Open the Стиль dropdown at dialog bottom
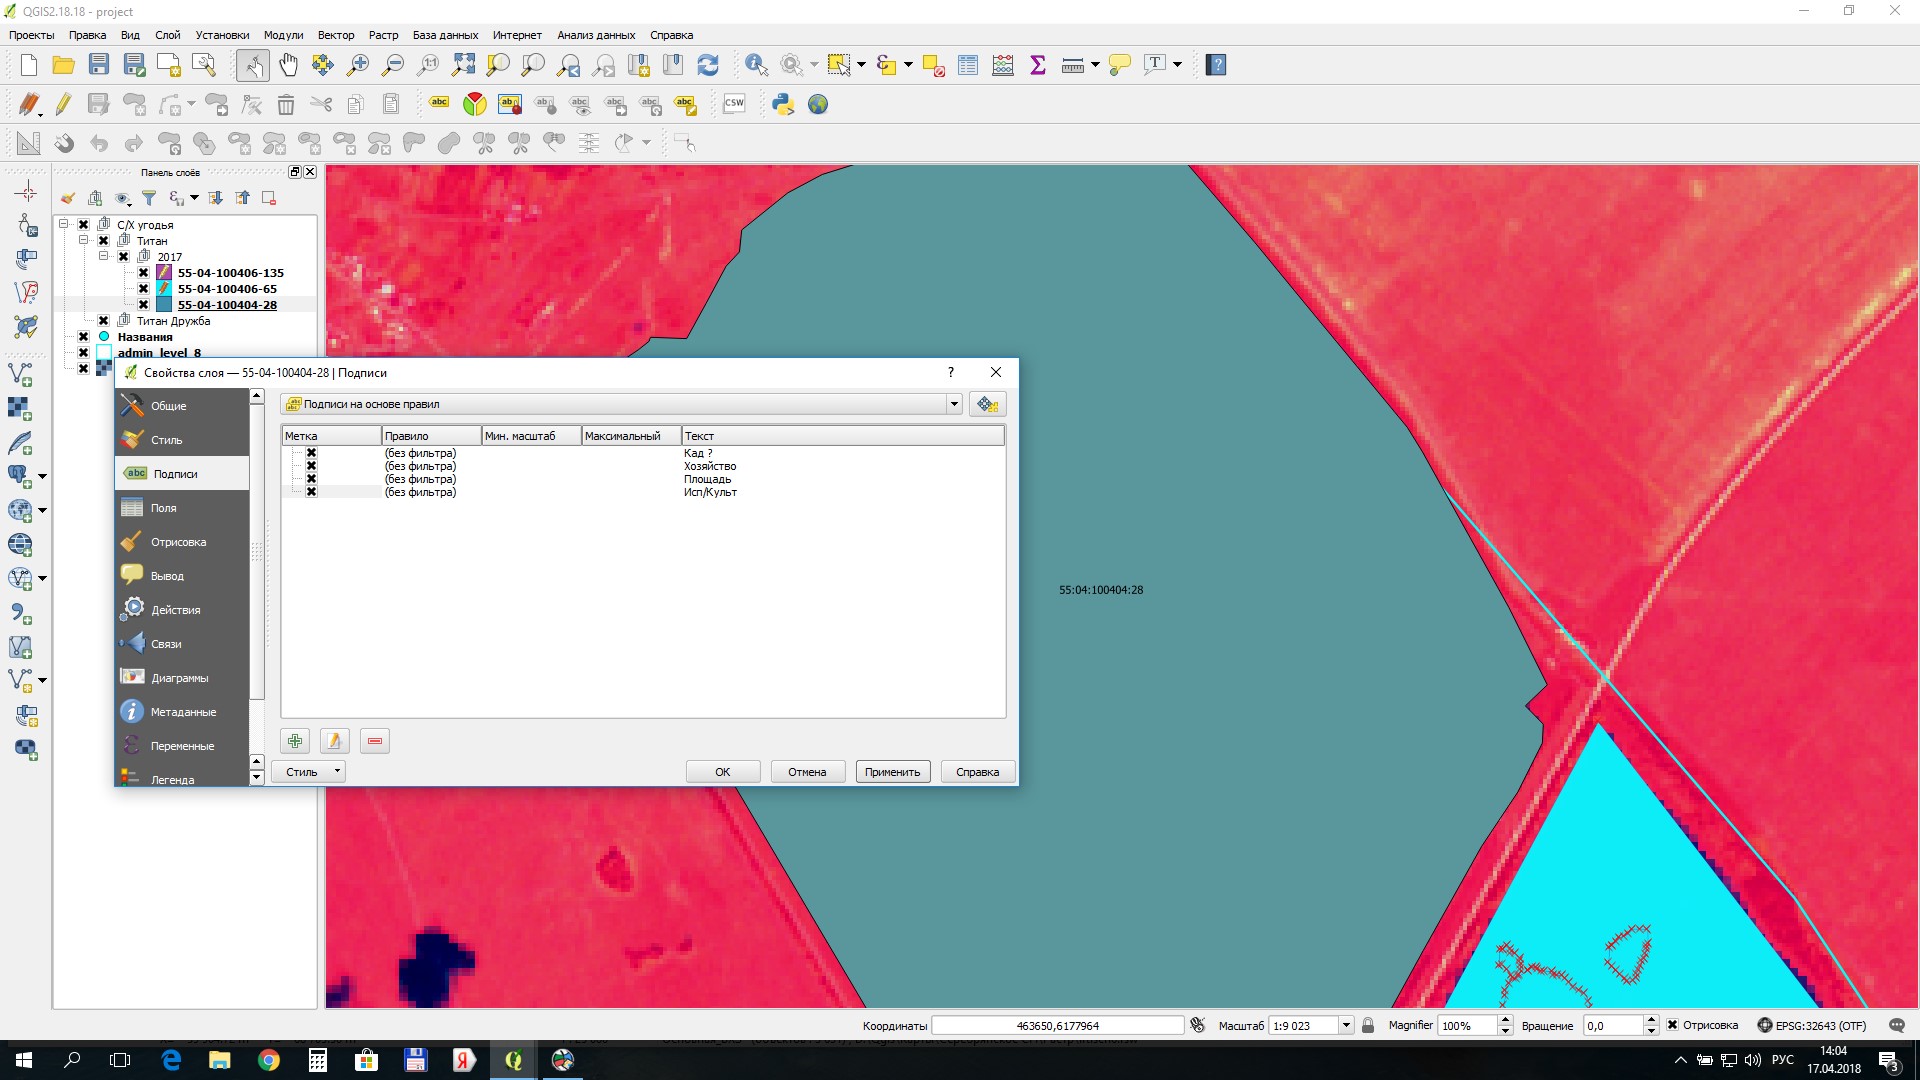 pos(310,771)
